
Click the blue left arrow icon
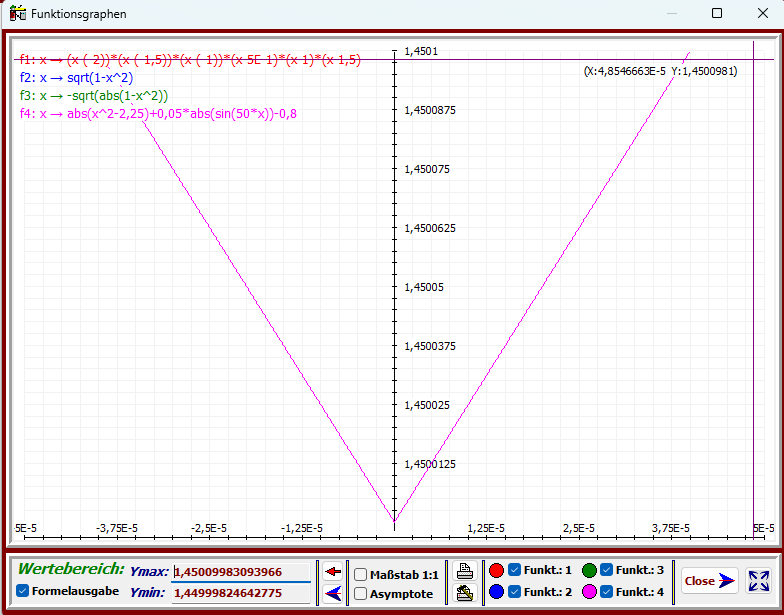click(332, 594)
